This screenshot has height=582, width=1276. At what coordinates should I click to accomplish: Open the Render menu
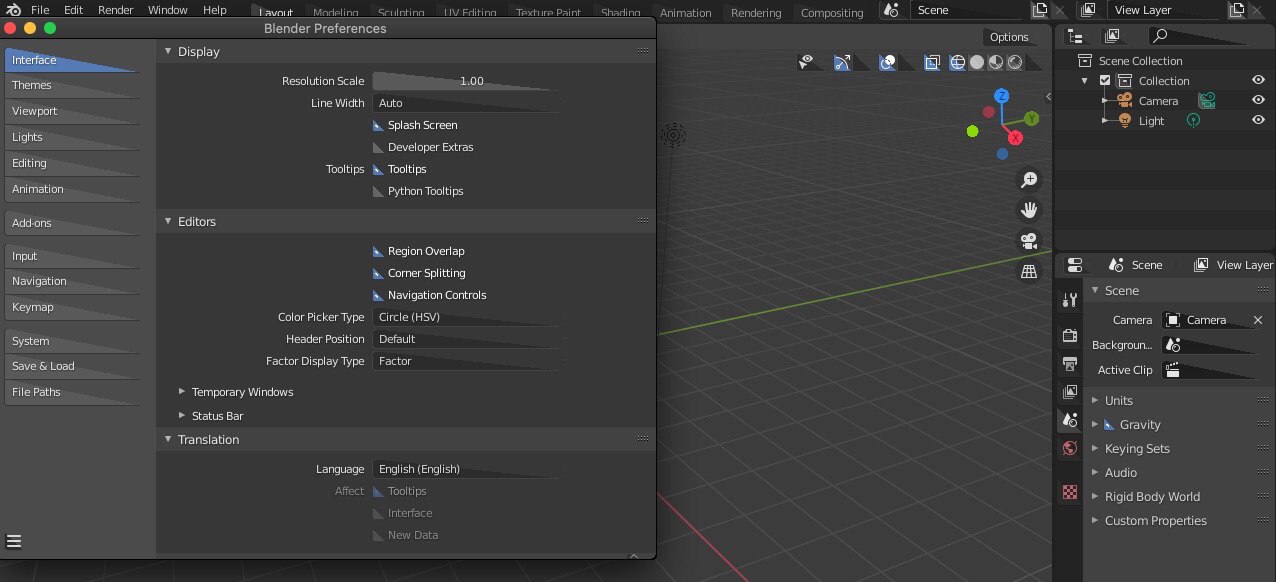tap(115, 10)
